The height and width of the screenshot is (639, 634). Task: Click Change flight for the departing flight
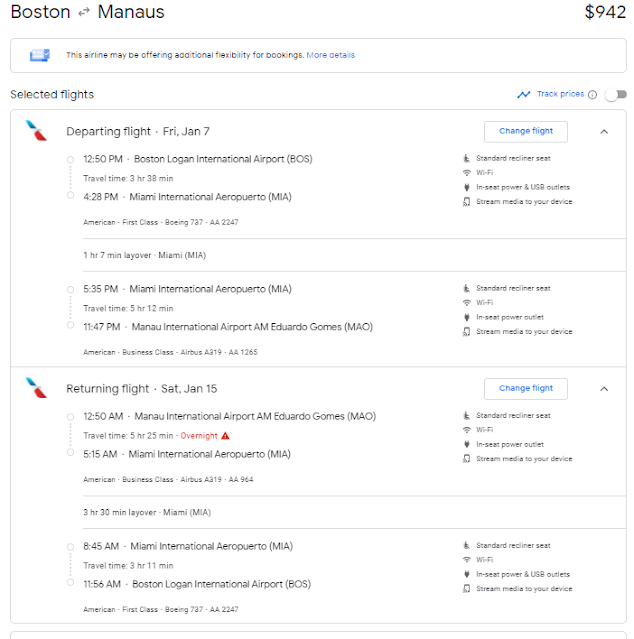pos(526,131)
